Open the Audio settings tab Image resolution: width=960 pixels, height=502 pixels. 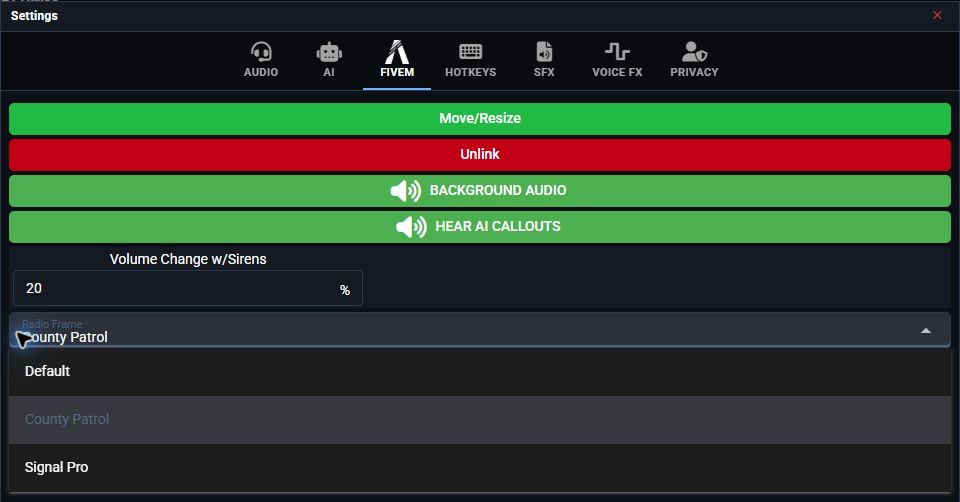pyautogui.click(x=261, y=60)
